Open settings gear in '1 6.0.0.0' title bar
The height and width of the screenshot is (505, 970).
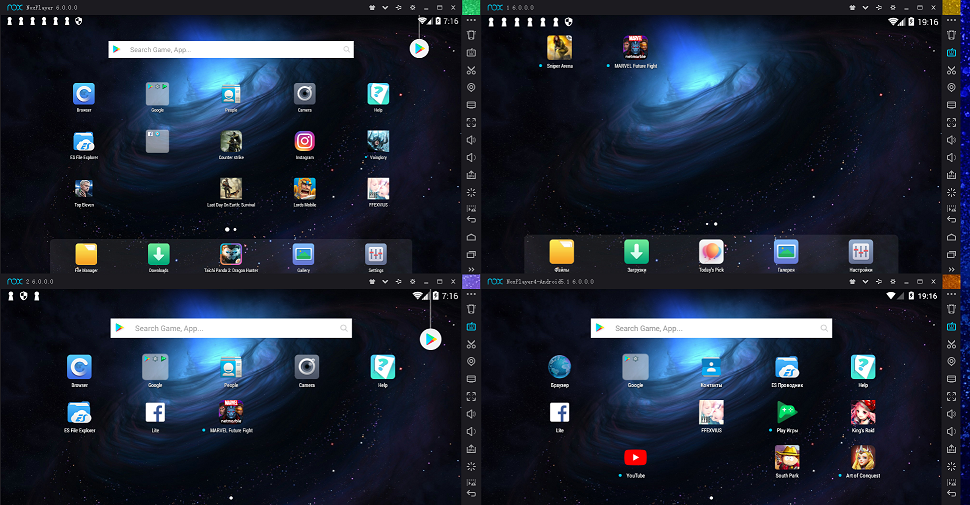pyautogui.click(x=893, y=7)
